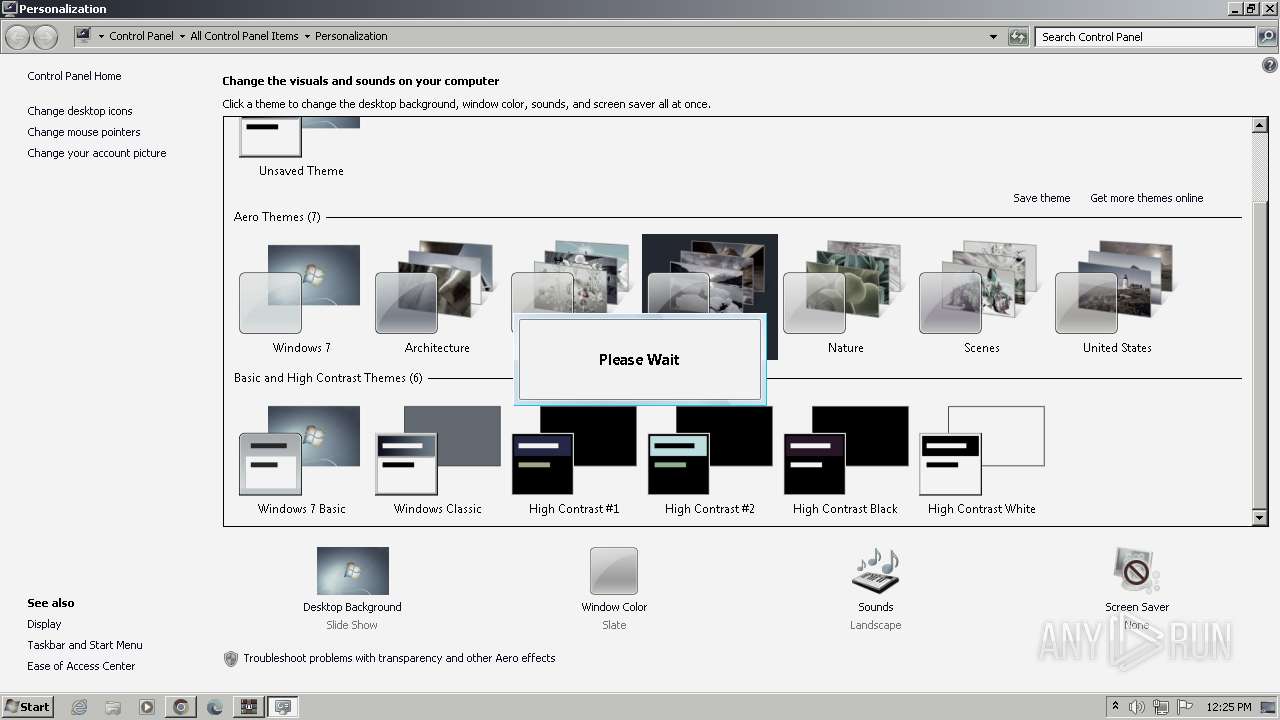Image resolution: width=1280 pixels, height=720 pixels.
Task: Click the taskbar clock
Action: tap(1229, 707)
